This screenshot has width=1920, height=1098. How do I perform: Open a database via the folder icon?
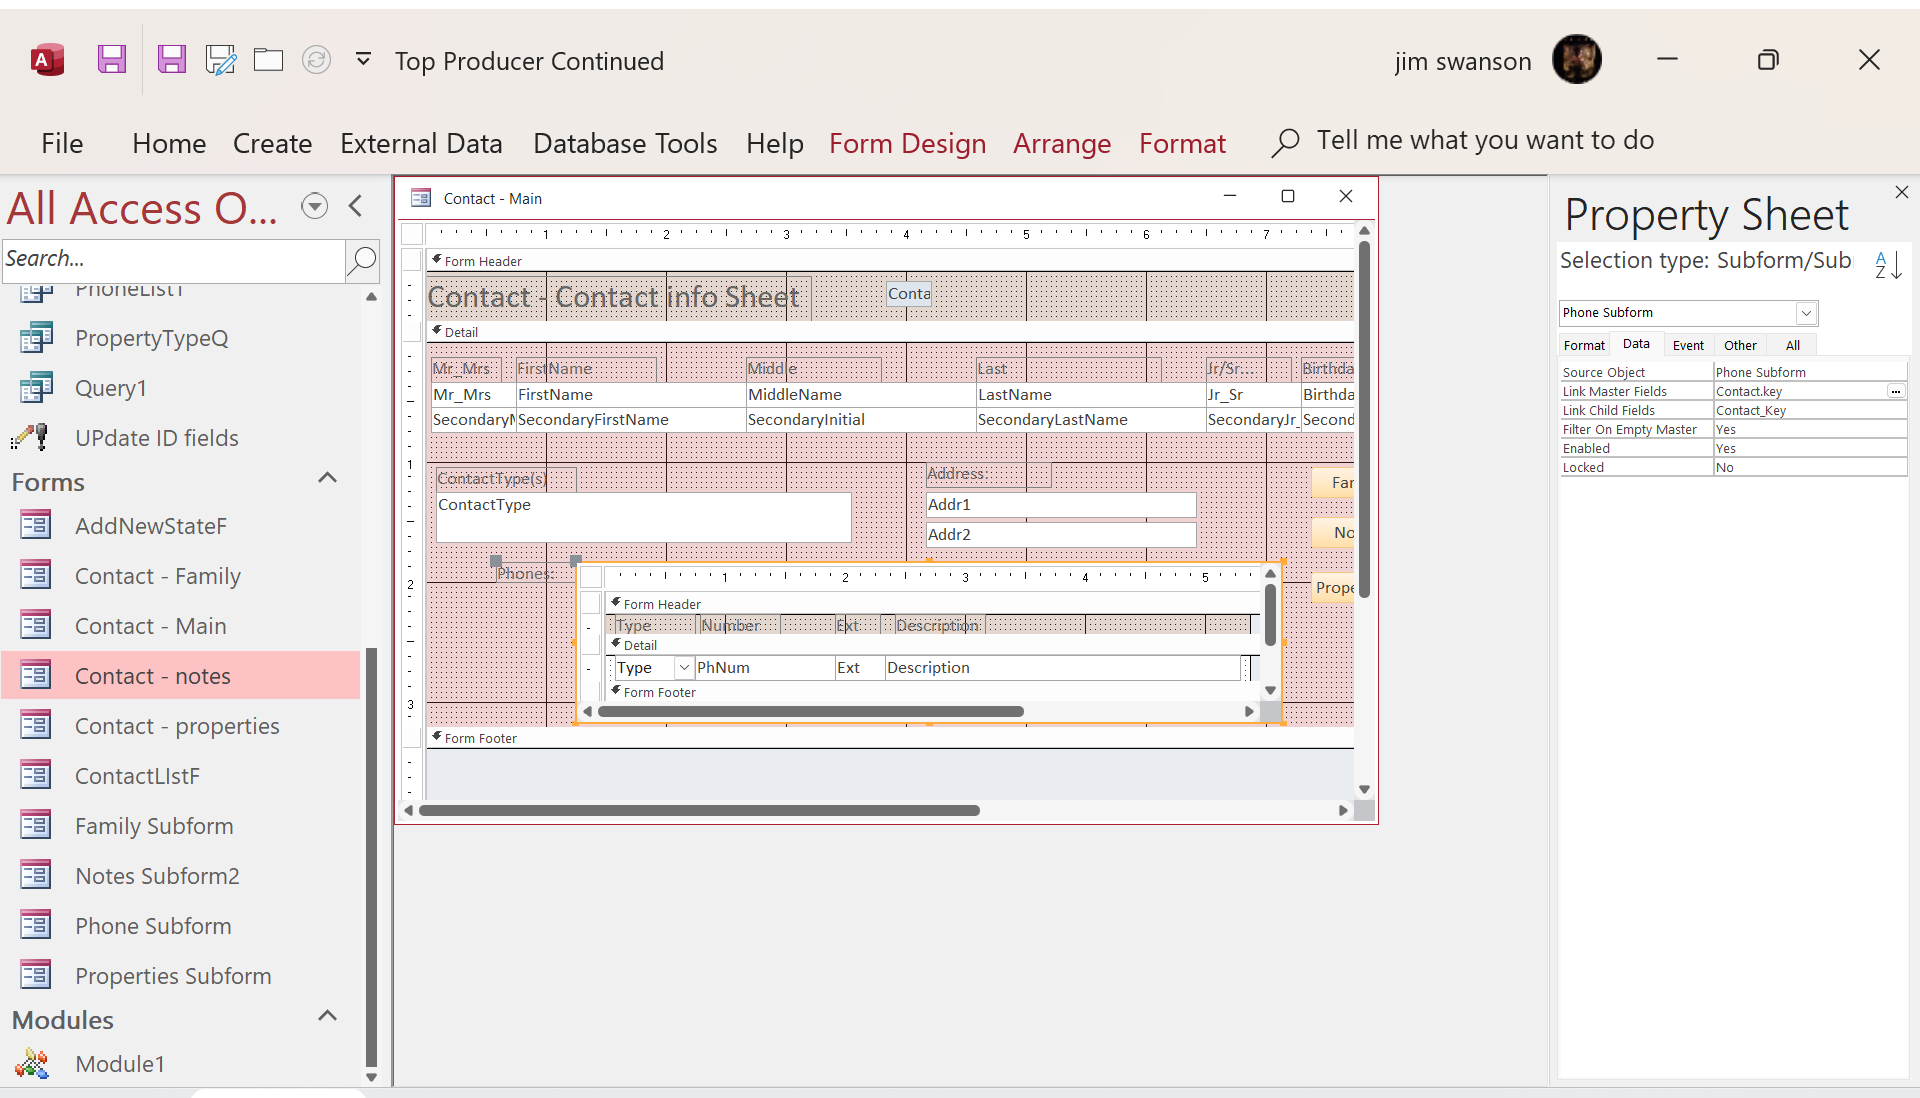pyautogui.click(x=268, y=59)
